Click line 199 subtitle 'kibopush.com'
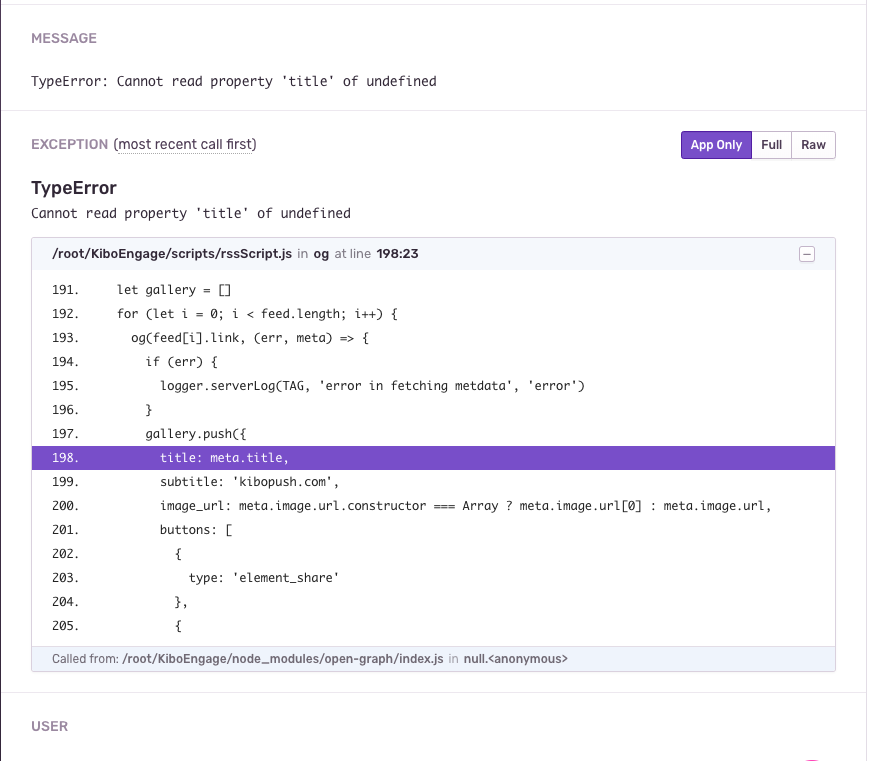This screenshot has width=877, height=761. tap(249, 482)
